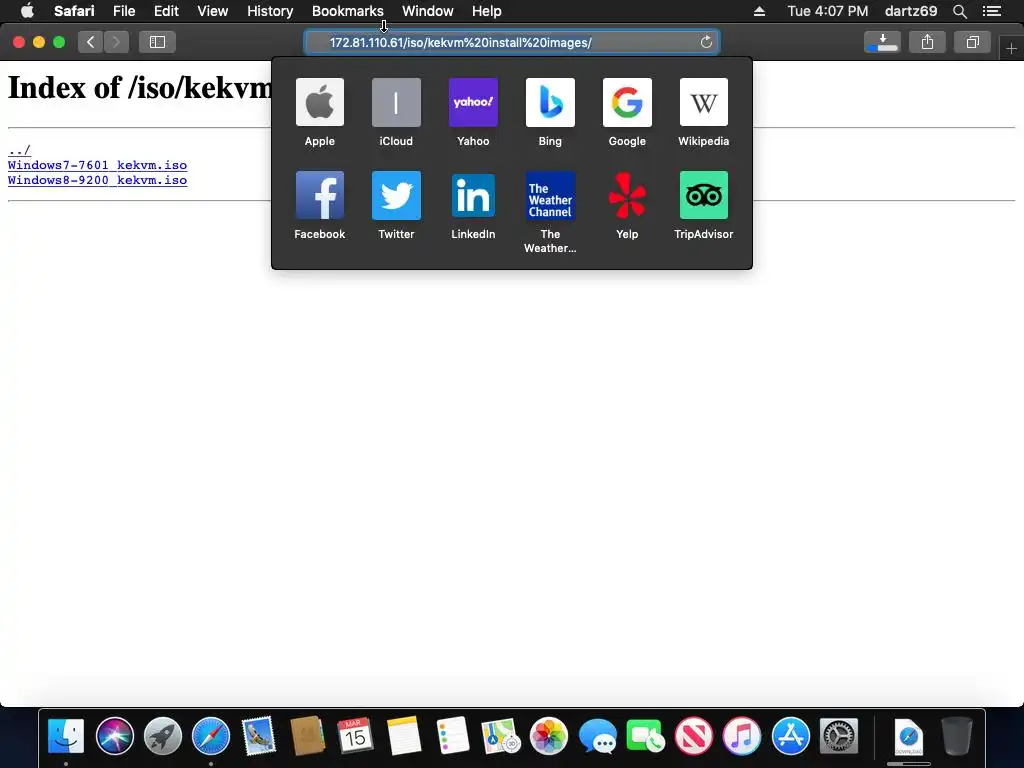The image size is (1024, 768).
Task: Open the File menu
Action: (x=124, y=11)
